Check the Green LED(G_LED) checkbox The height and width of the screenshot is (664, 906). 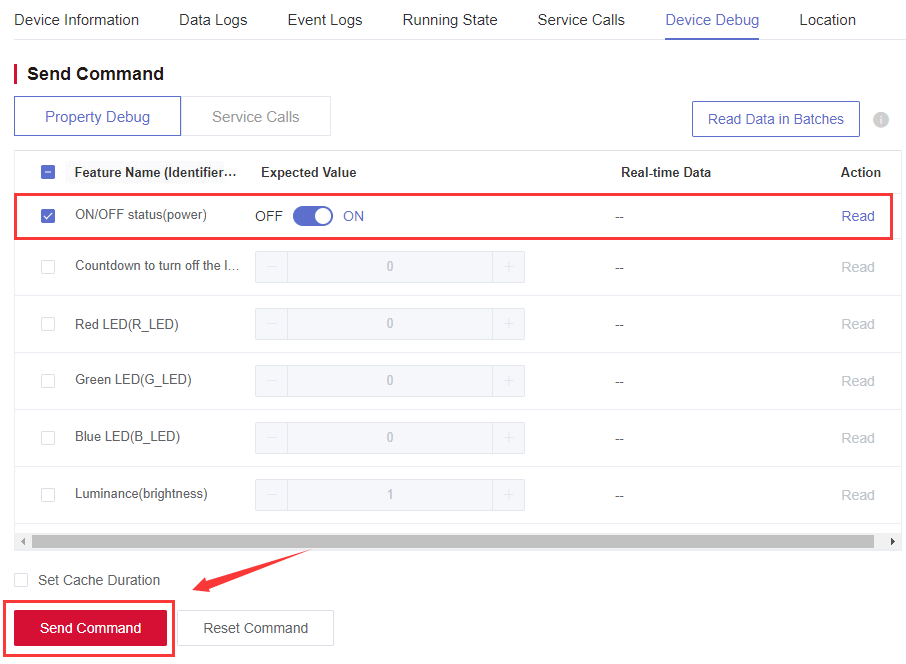pos(48,381)
